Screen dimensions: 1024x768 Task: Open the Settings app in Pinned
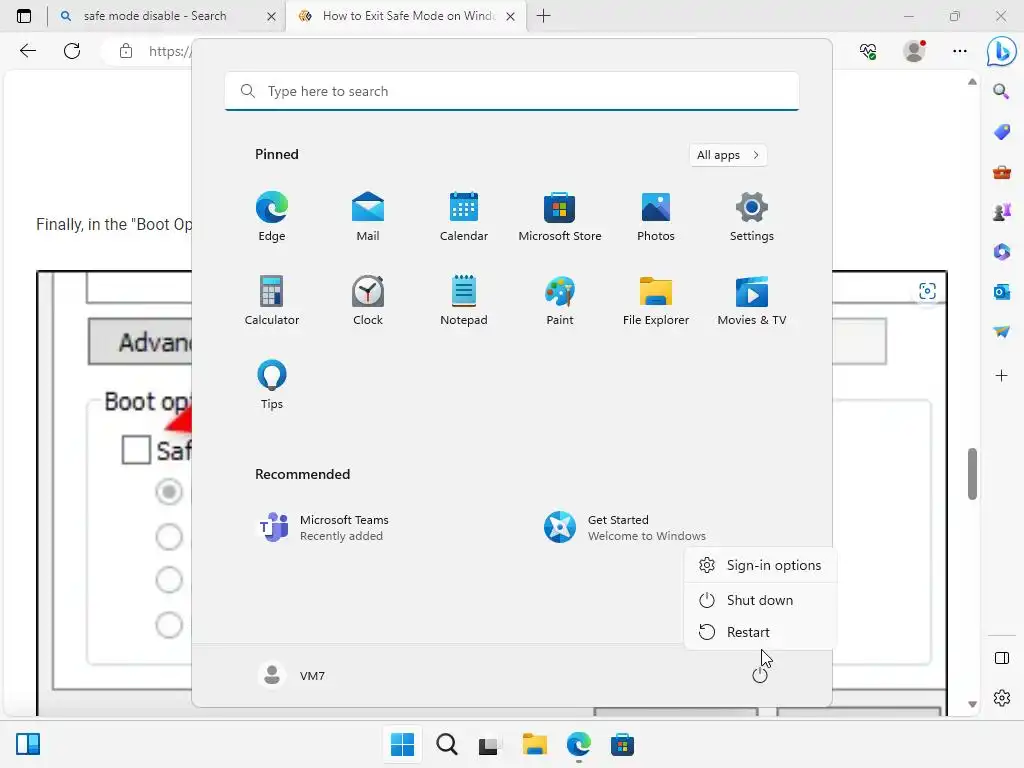pos(752,216)
